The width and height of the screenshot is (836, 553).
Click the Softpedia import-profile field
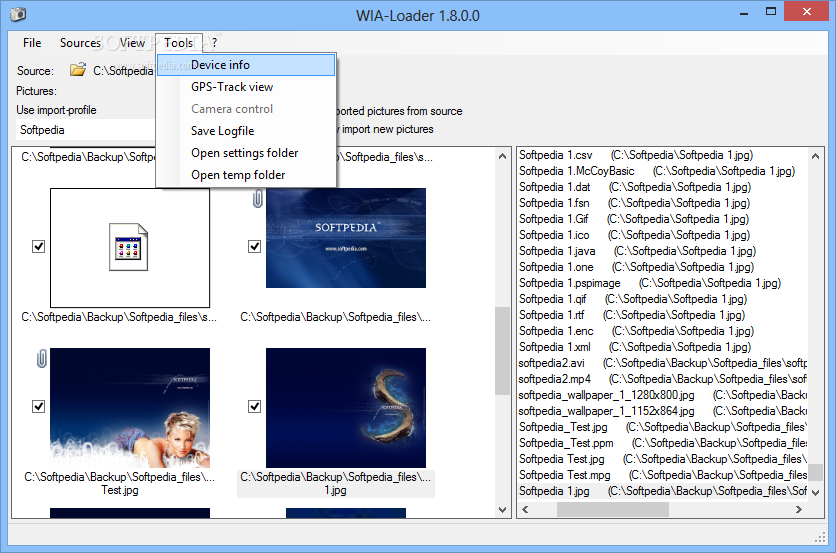[85, 130]
